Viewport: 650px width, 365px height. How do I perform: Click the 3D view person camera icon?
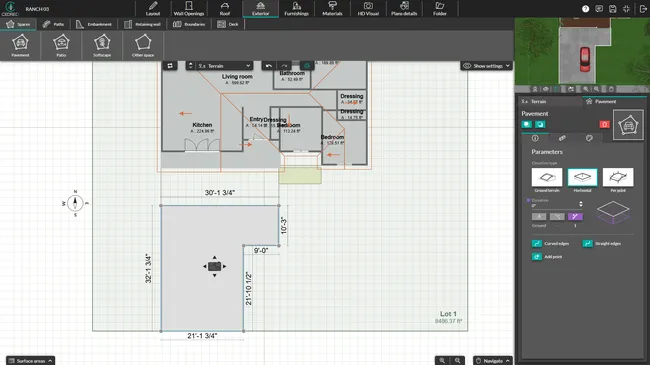535,89
